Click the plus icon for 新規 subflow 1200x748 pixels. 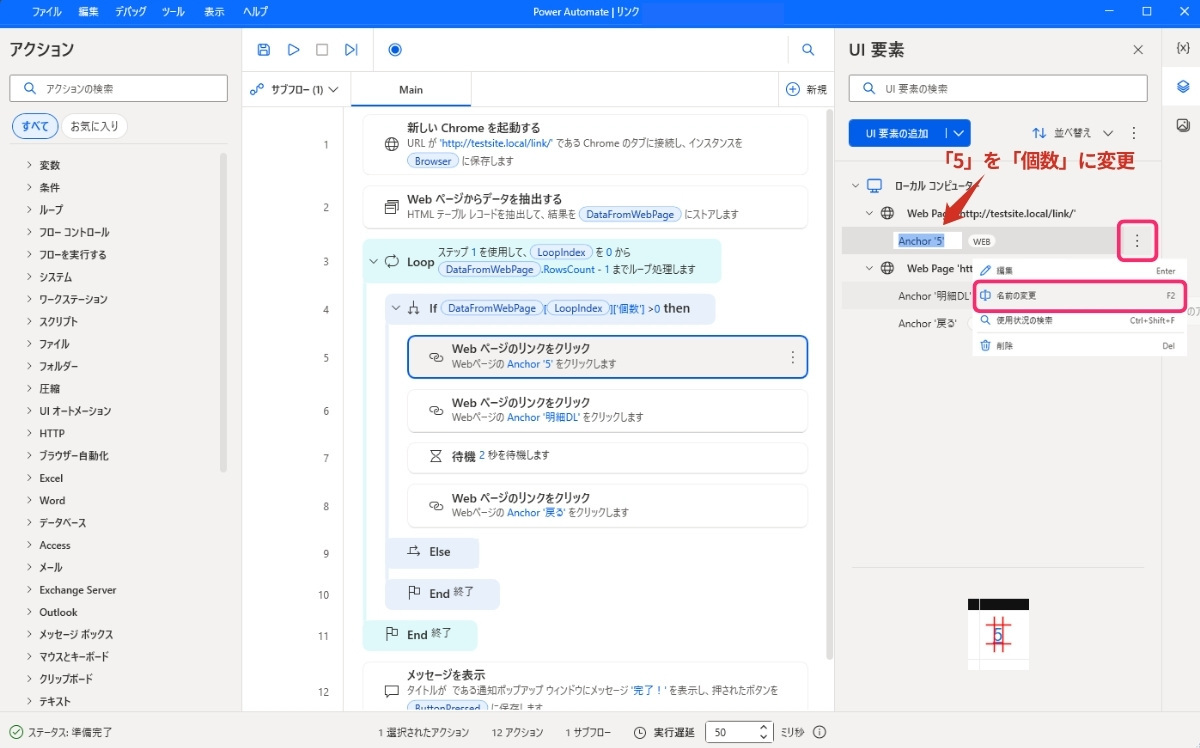[x=793, y=89]
